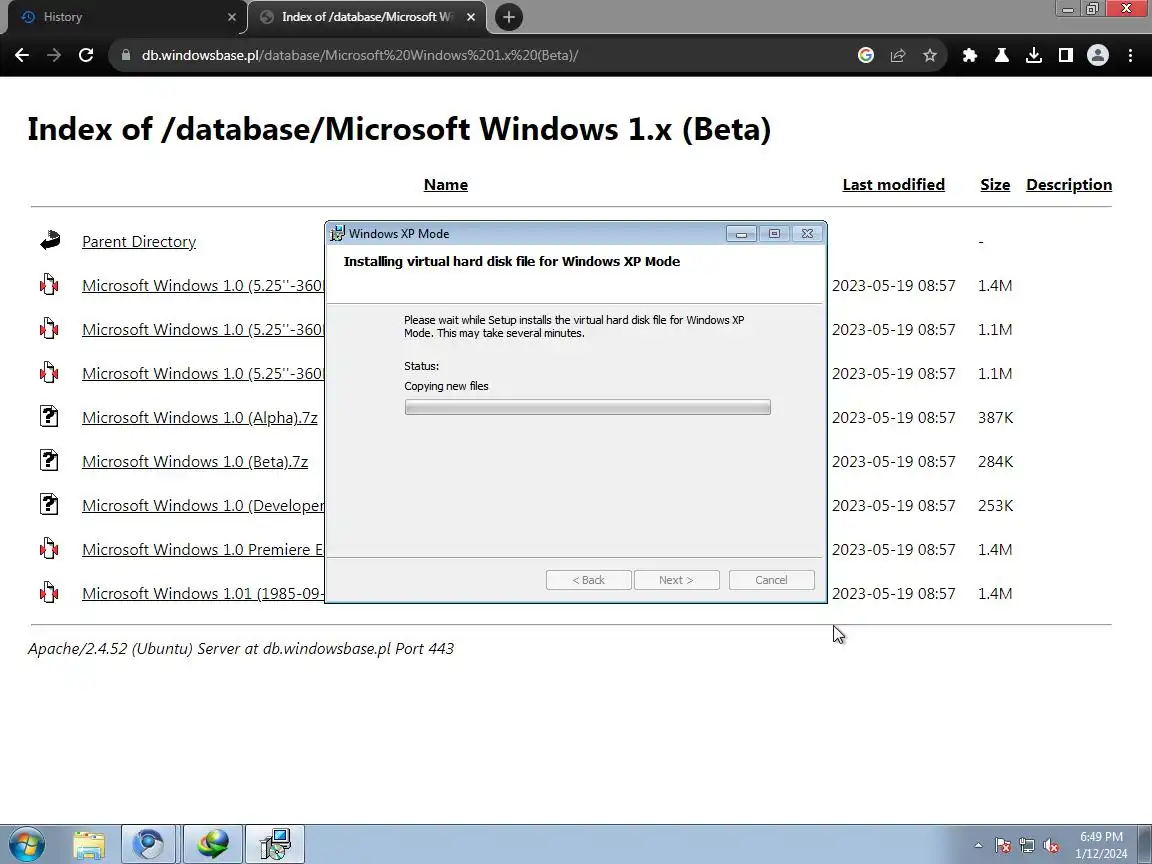
Task: Minimize the Windows XP Mode dialog
Action: pyautogui.click(x=741, y=234)
